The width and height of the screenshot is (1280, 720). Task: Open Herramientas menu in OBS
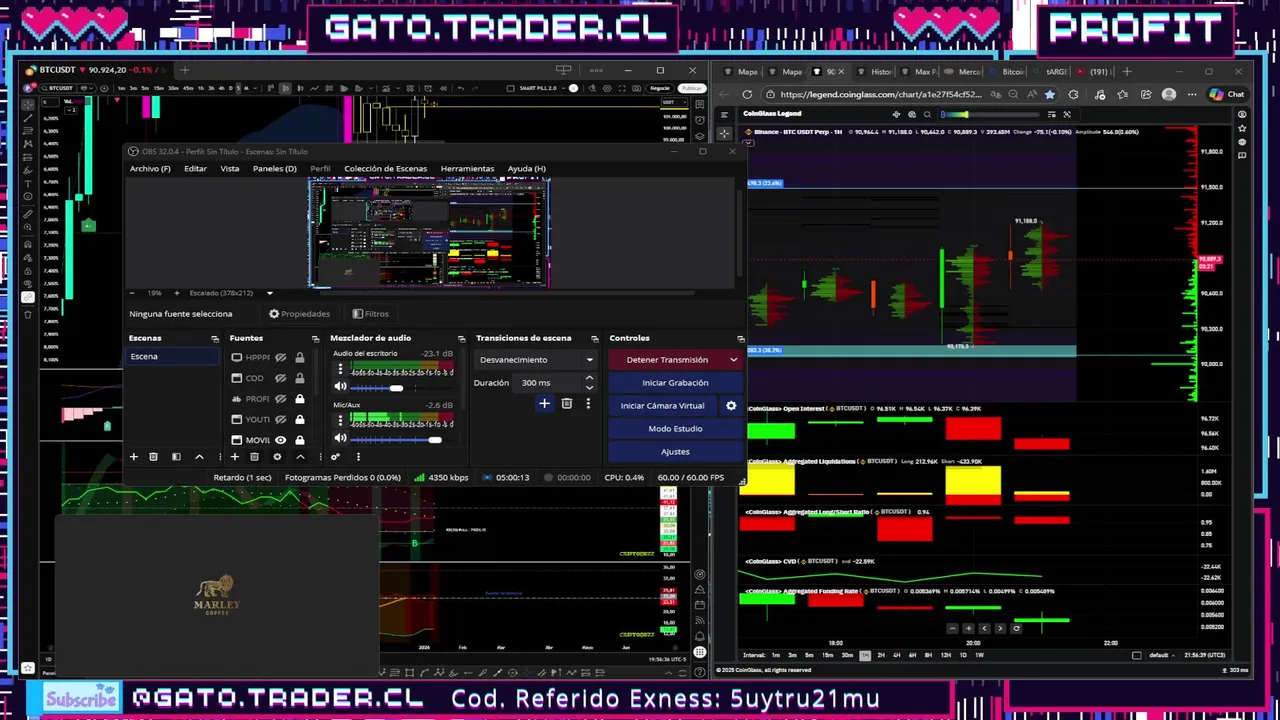467,169
